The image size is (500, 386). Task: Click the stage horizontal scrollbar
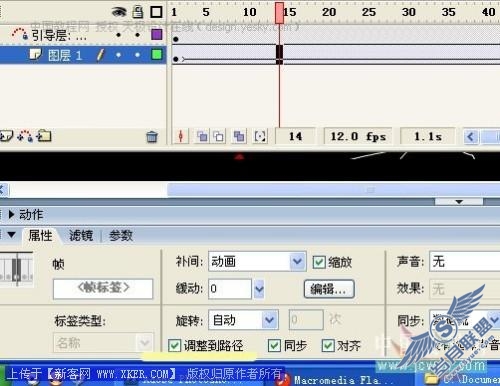[333, 190]
